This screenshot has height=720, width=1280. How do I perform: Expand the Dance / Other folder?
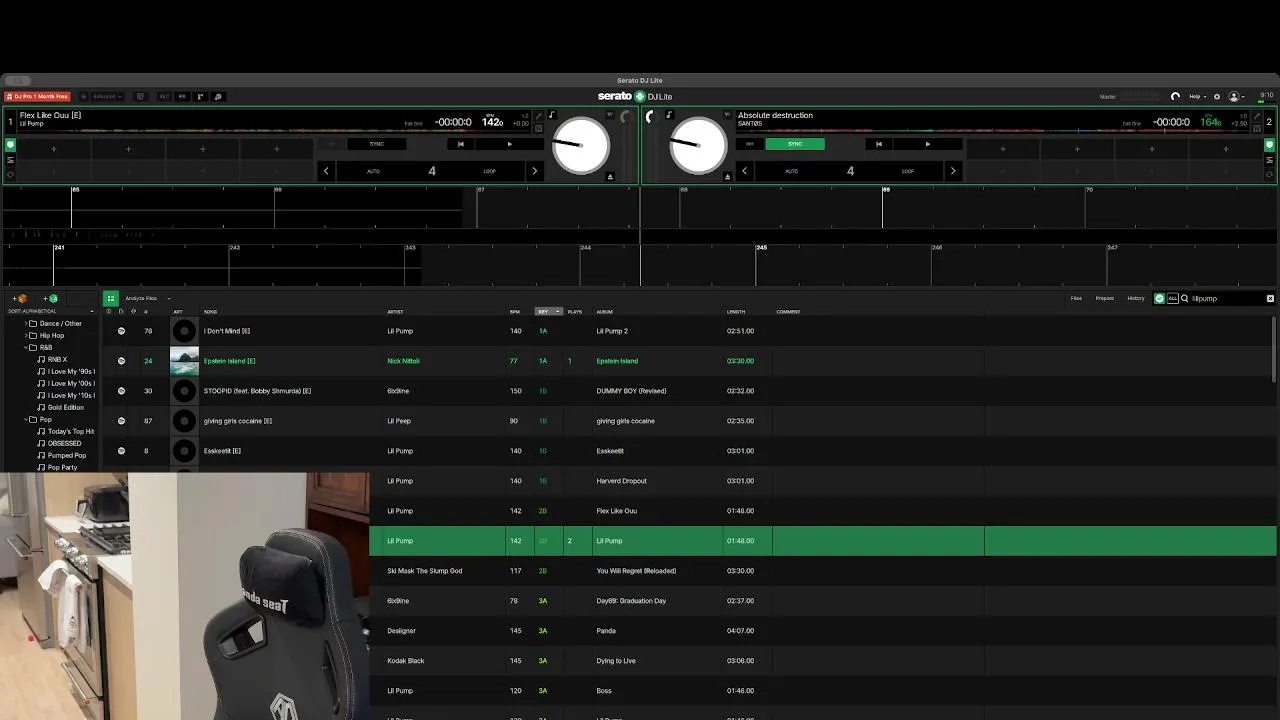[x=26, y=323]
